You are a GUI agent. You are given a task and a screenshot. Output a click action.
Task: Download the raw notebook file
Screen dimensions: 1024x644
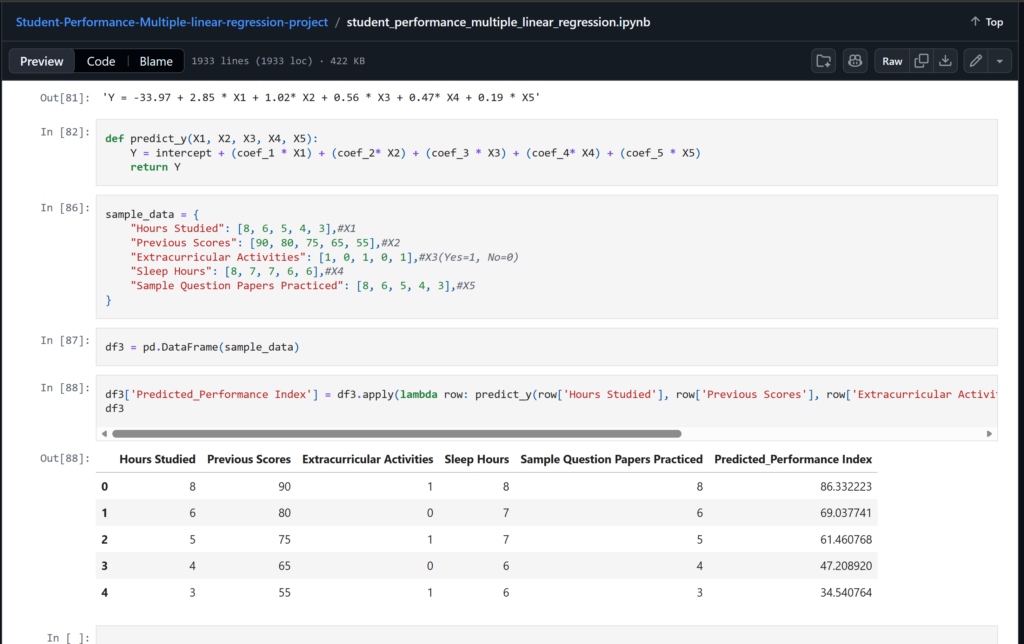(945, 61)
